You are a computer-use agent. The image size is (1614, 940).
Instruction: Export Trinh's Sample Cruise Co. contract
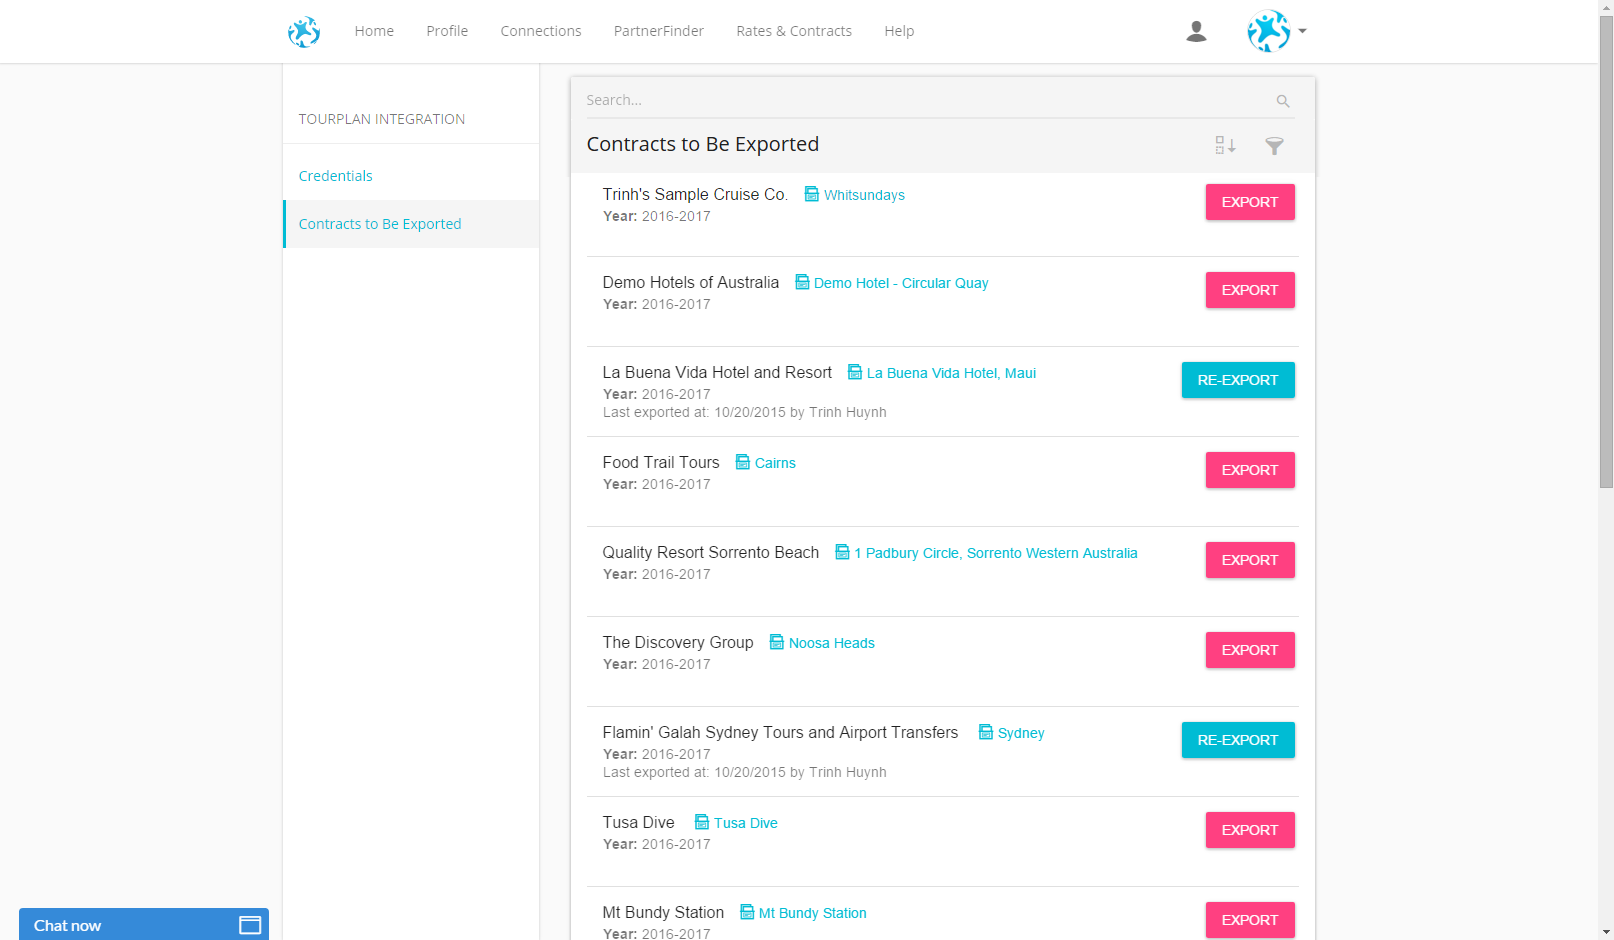click(1250, 202)
